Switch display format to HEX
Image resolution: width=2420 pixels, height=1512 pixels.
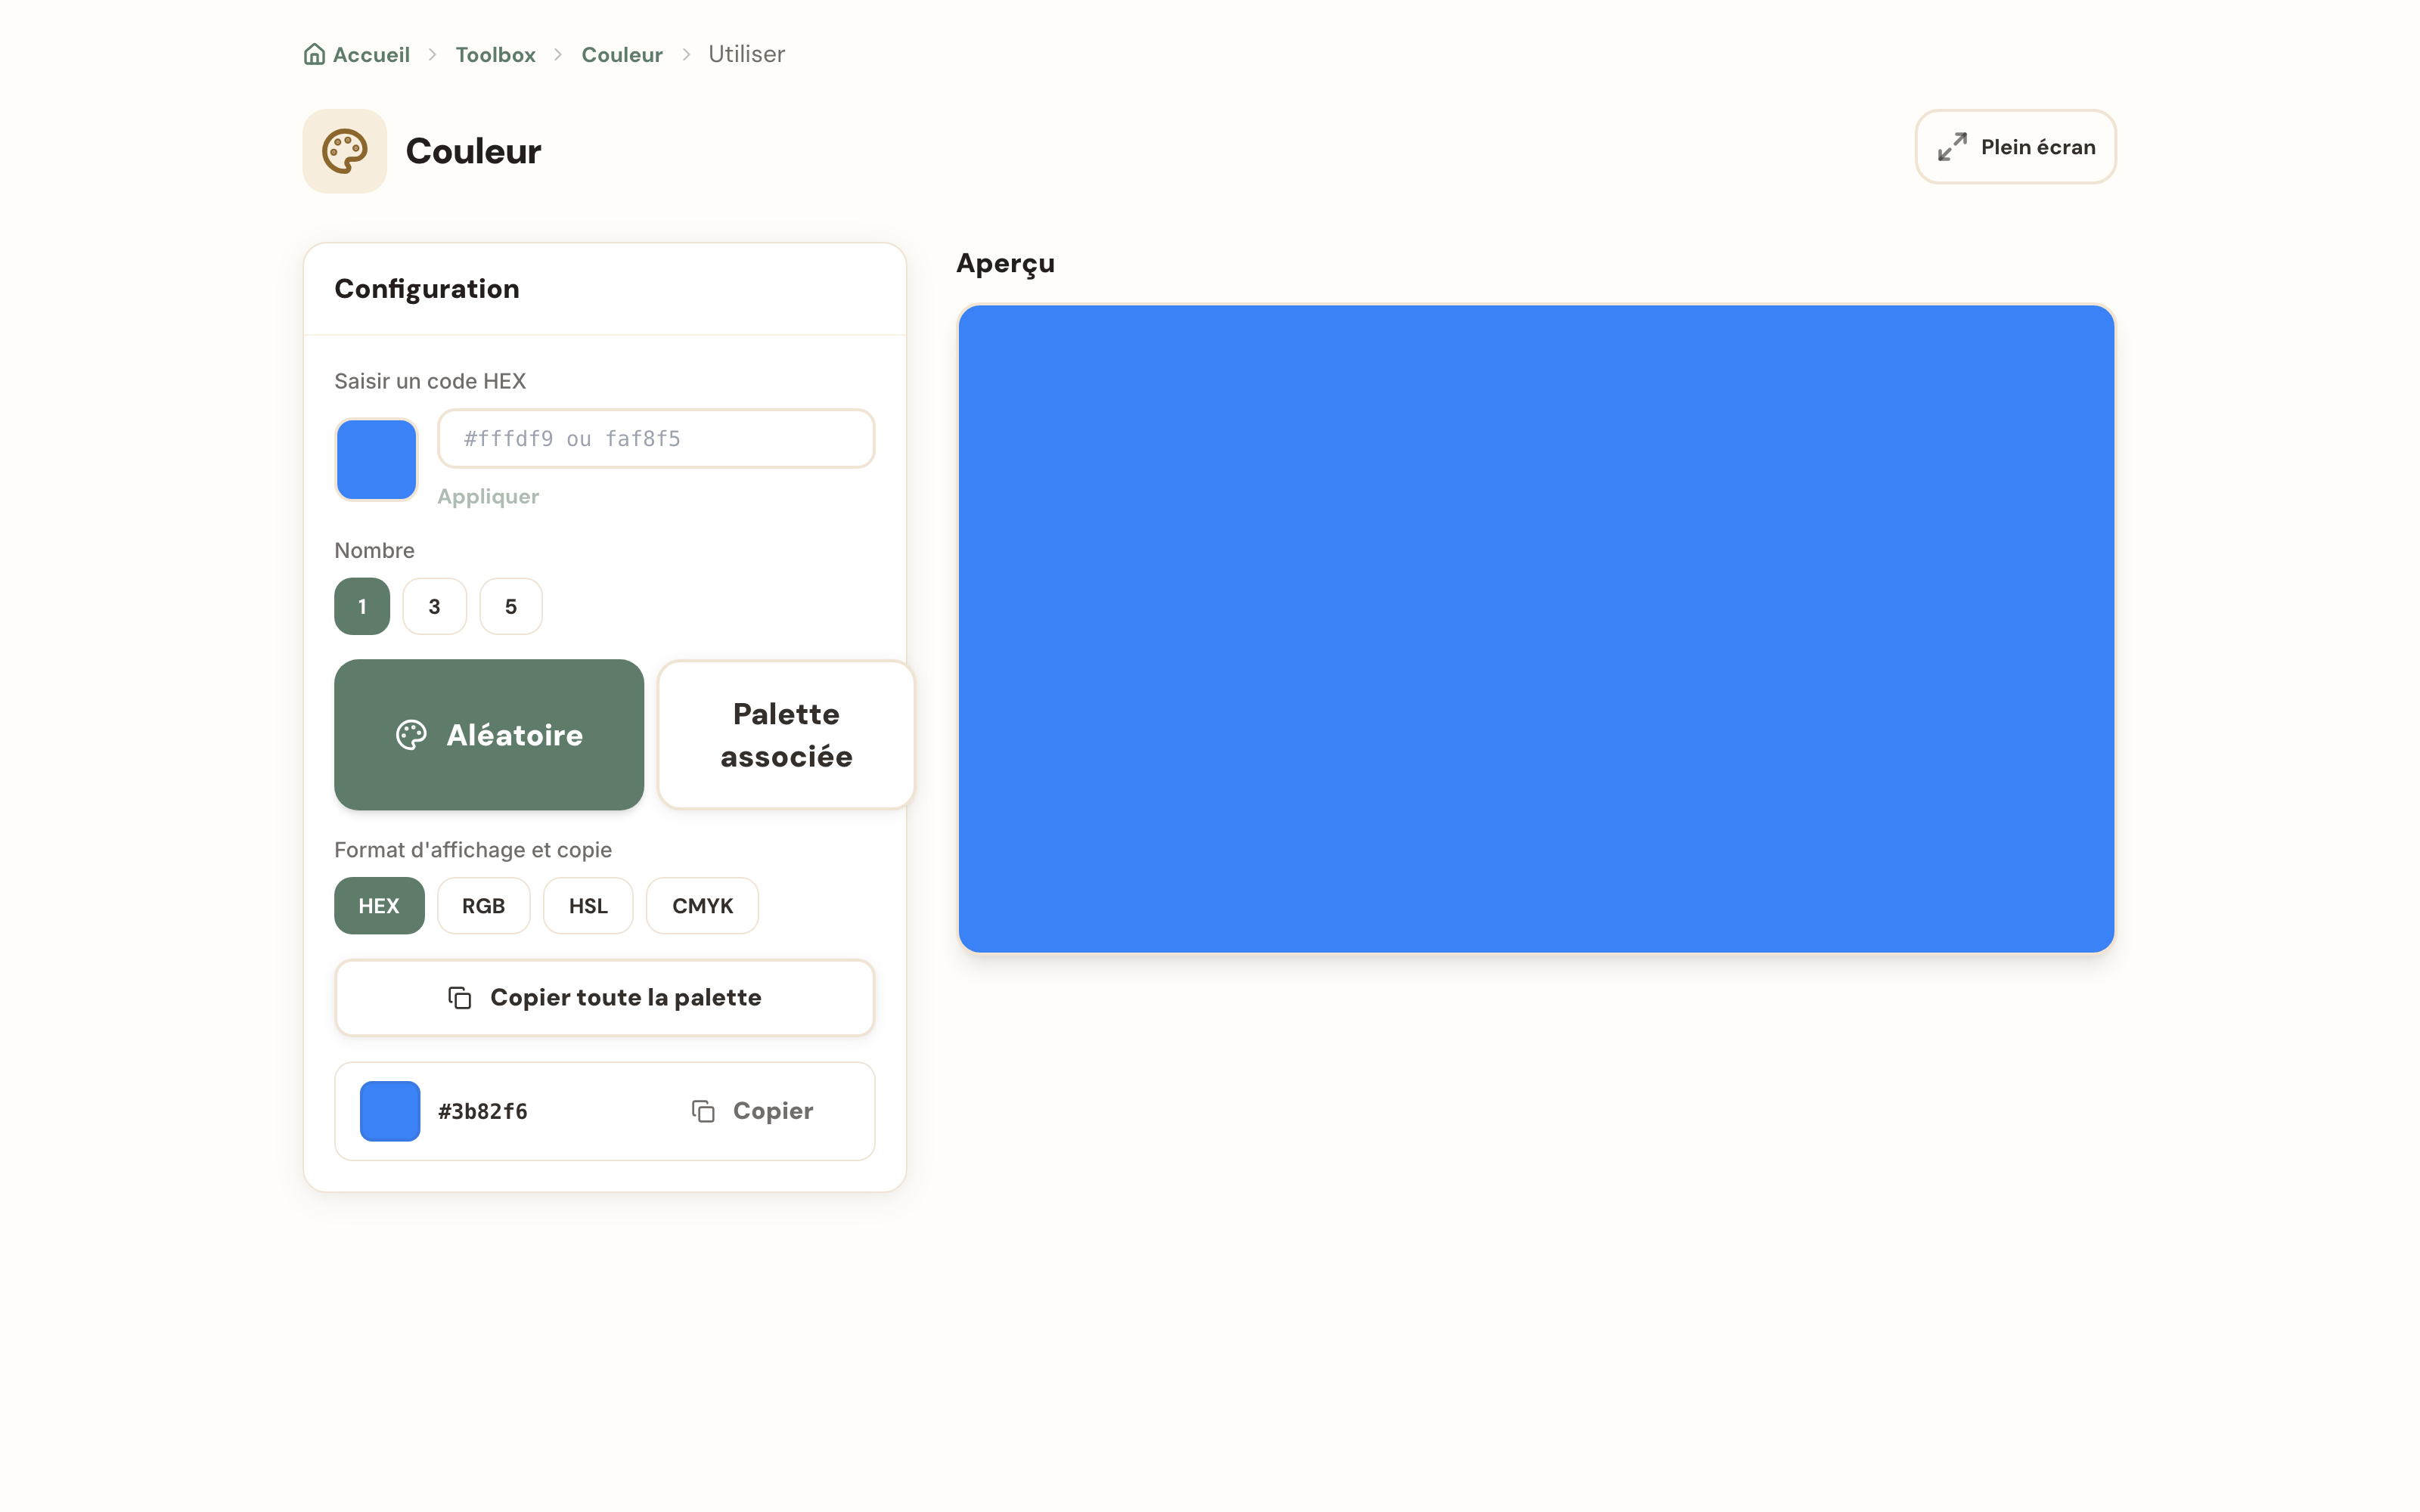379,906
